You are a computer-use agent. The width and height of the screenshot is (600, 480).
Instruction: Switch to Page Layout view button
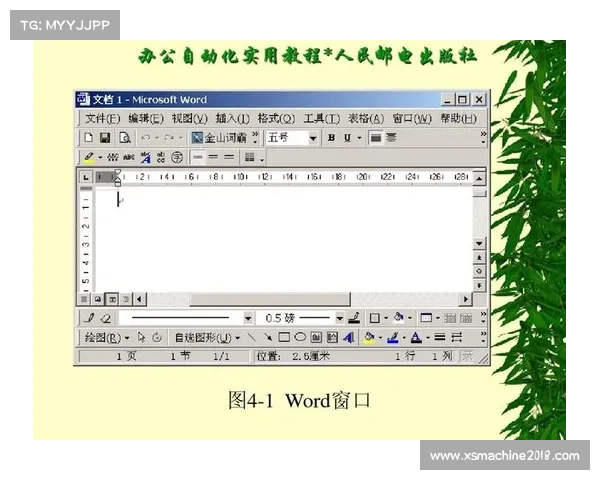click(x=112, y=299)
